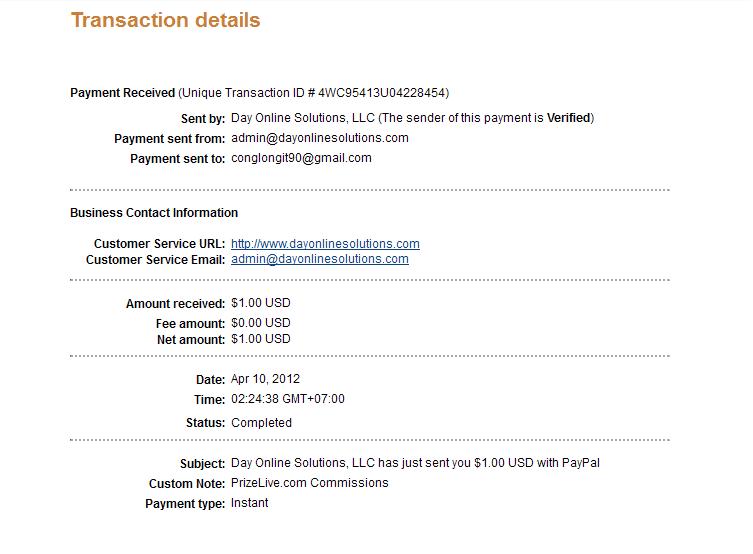753x554 pixels.
Task: Click the PrizeLive.com Commissions custom note
Action: (309, 483)
